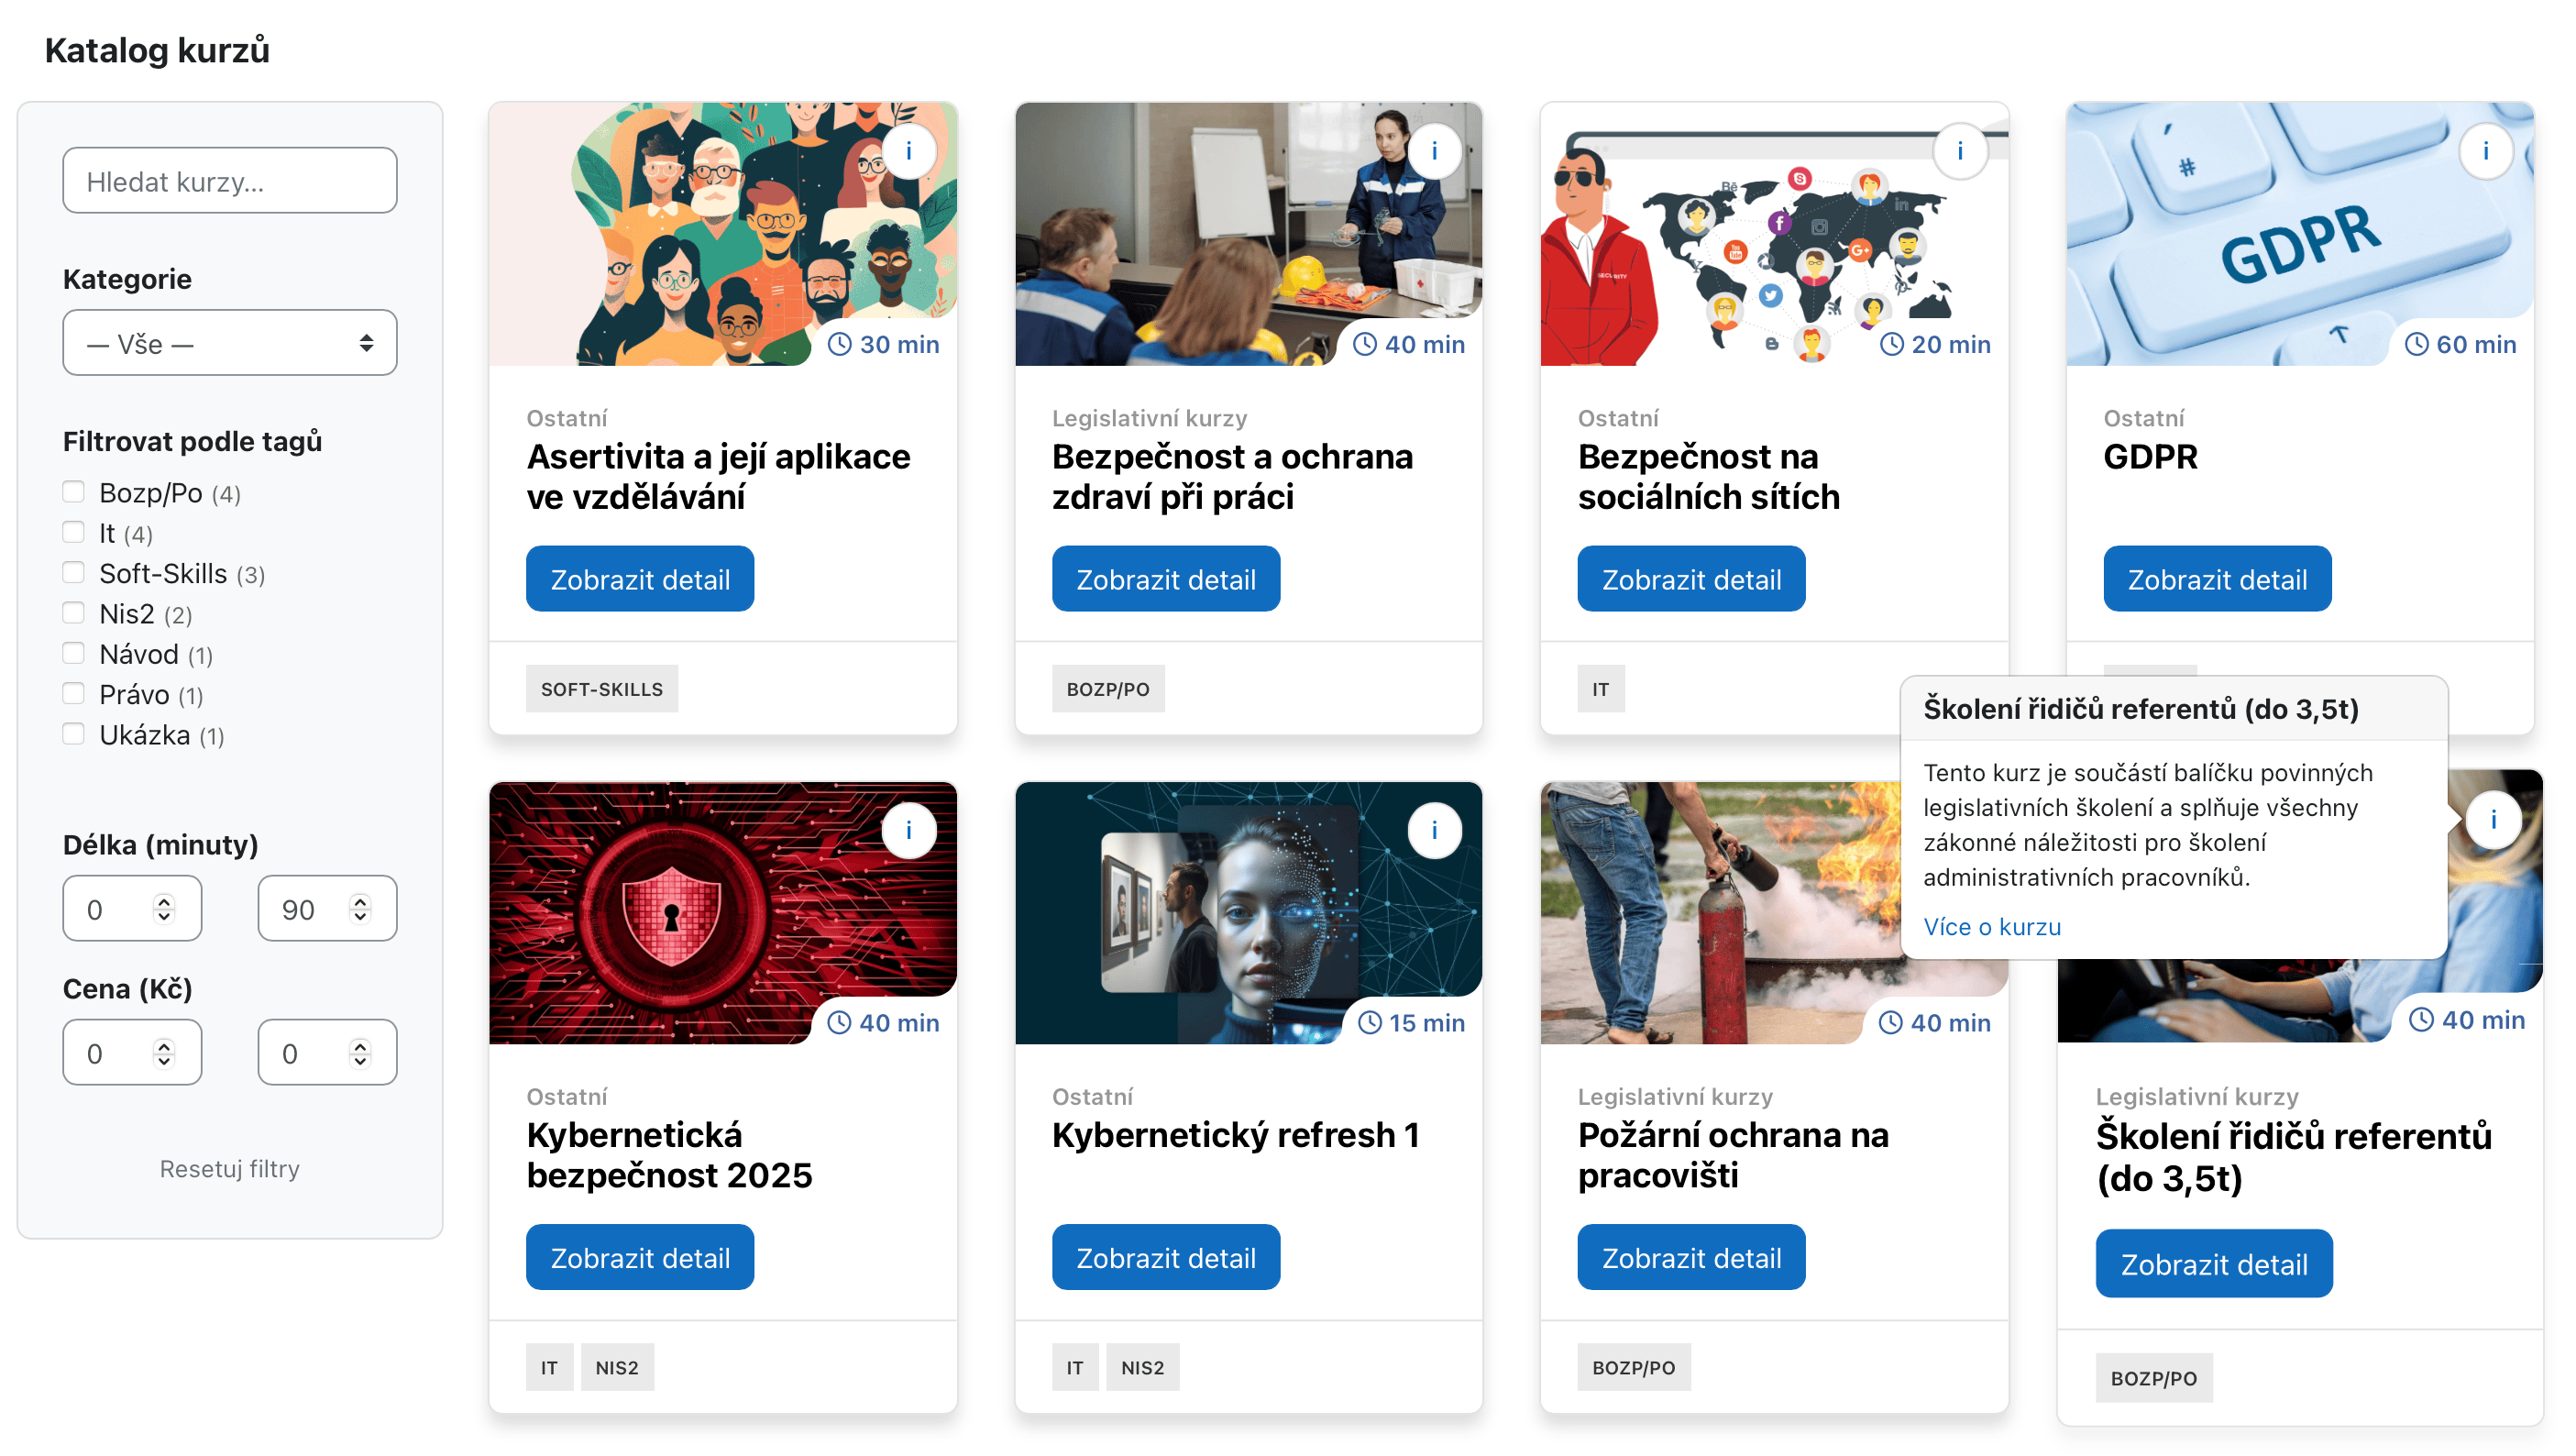Viewport: 2576px width, 1456px height.
Task: Open info icon on Kybernetická bezpečnost 2025
Action: (x=908, y=830)
